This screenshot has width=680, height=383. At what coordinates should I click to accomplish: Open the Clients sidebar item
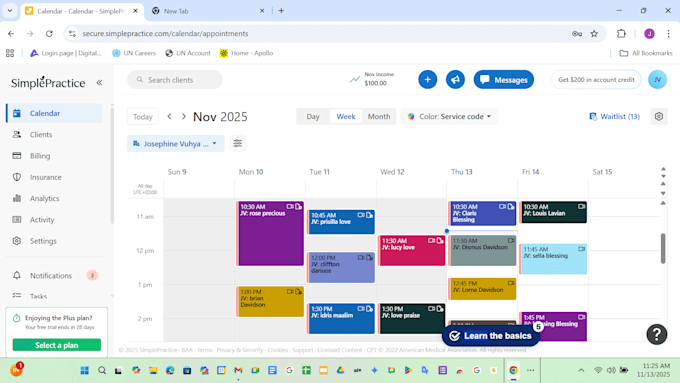pos(55,134)
